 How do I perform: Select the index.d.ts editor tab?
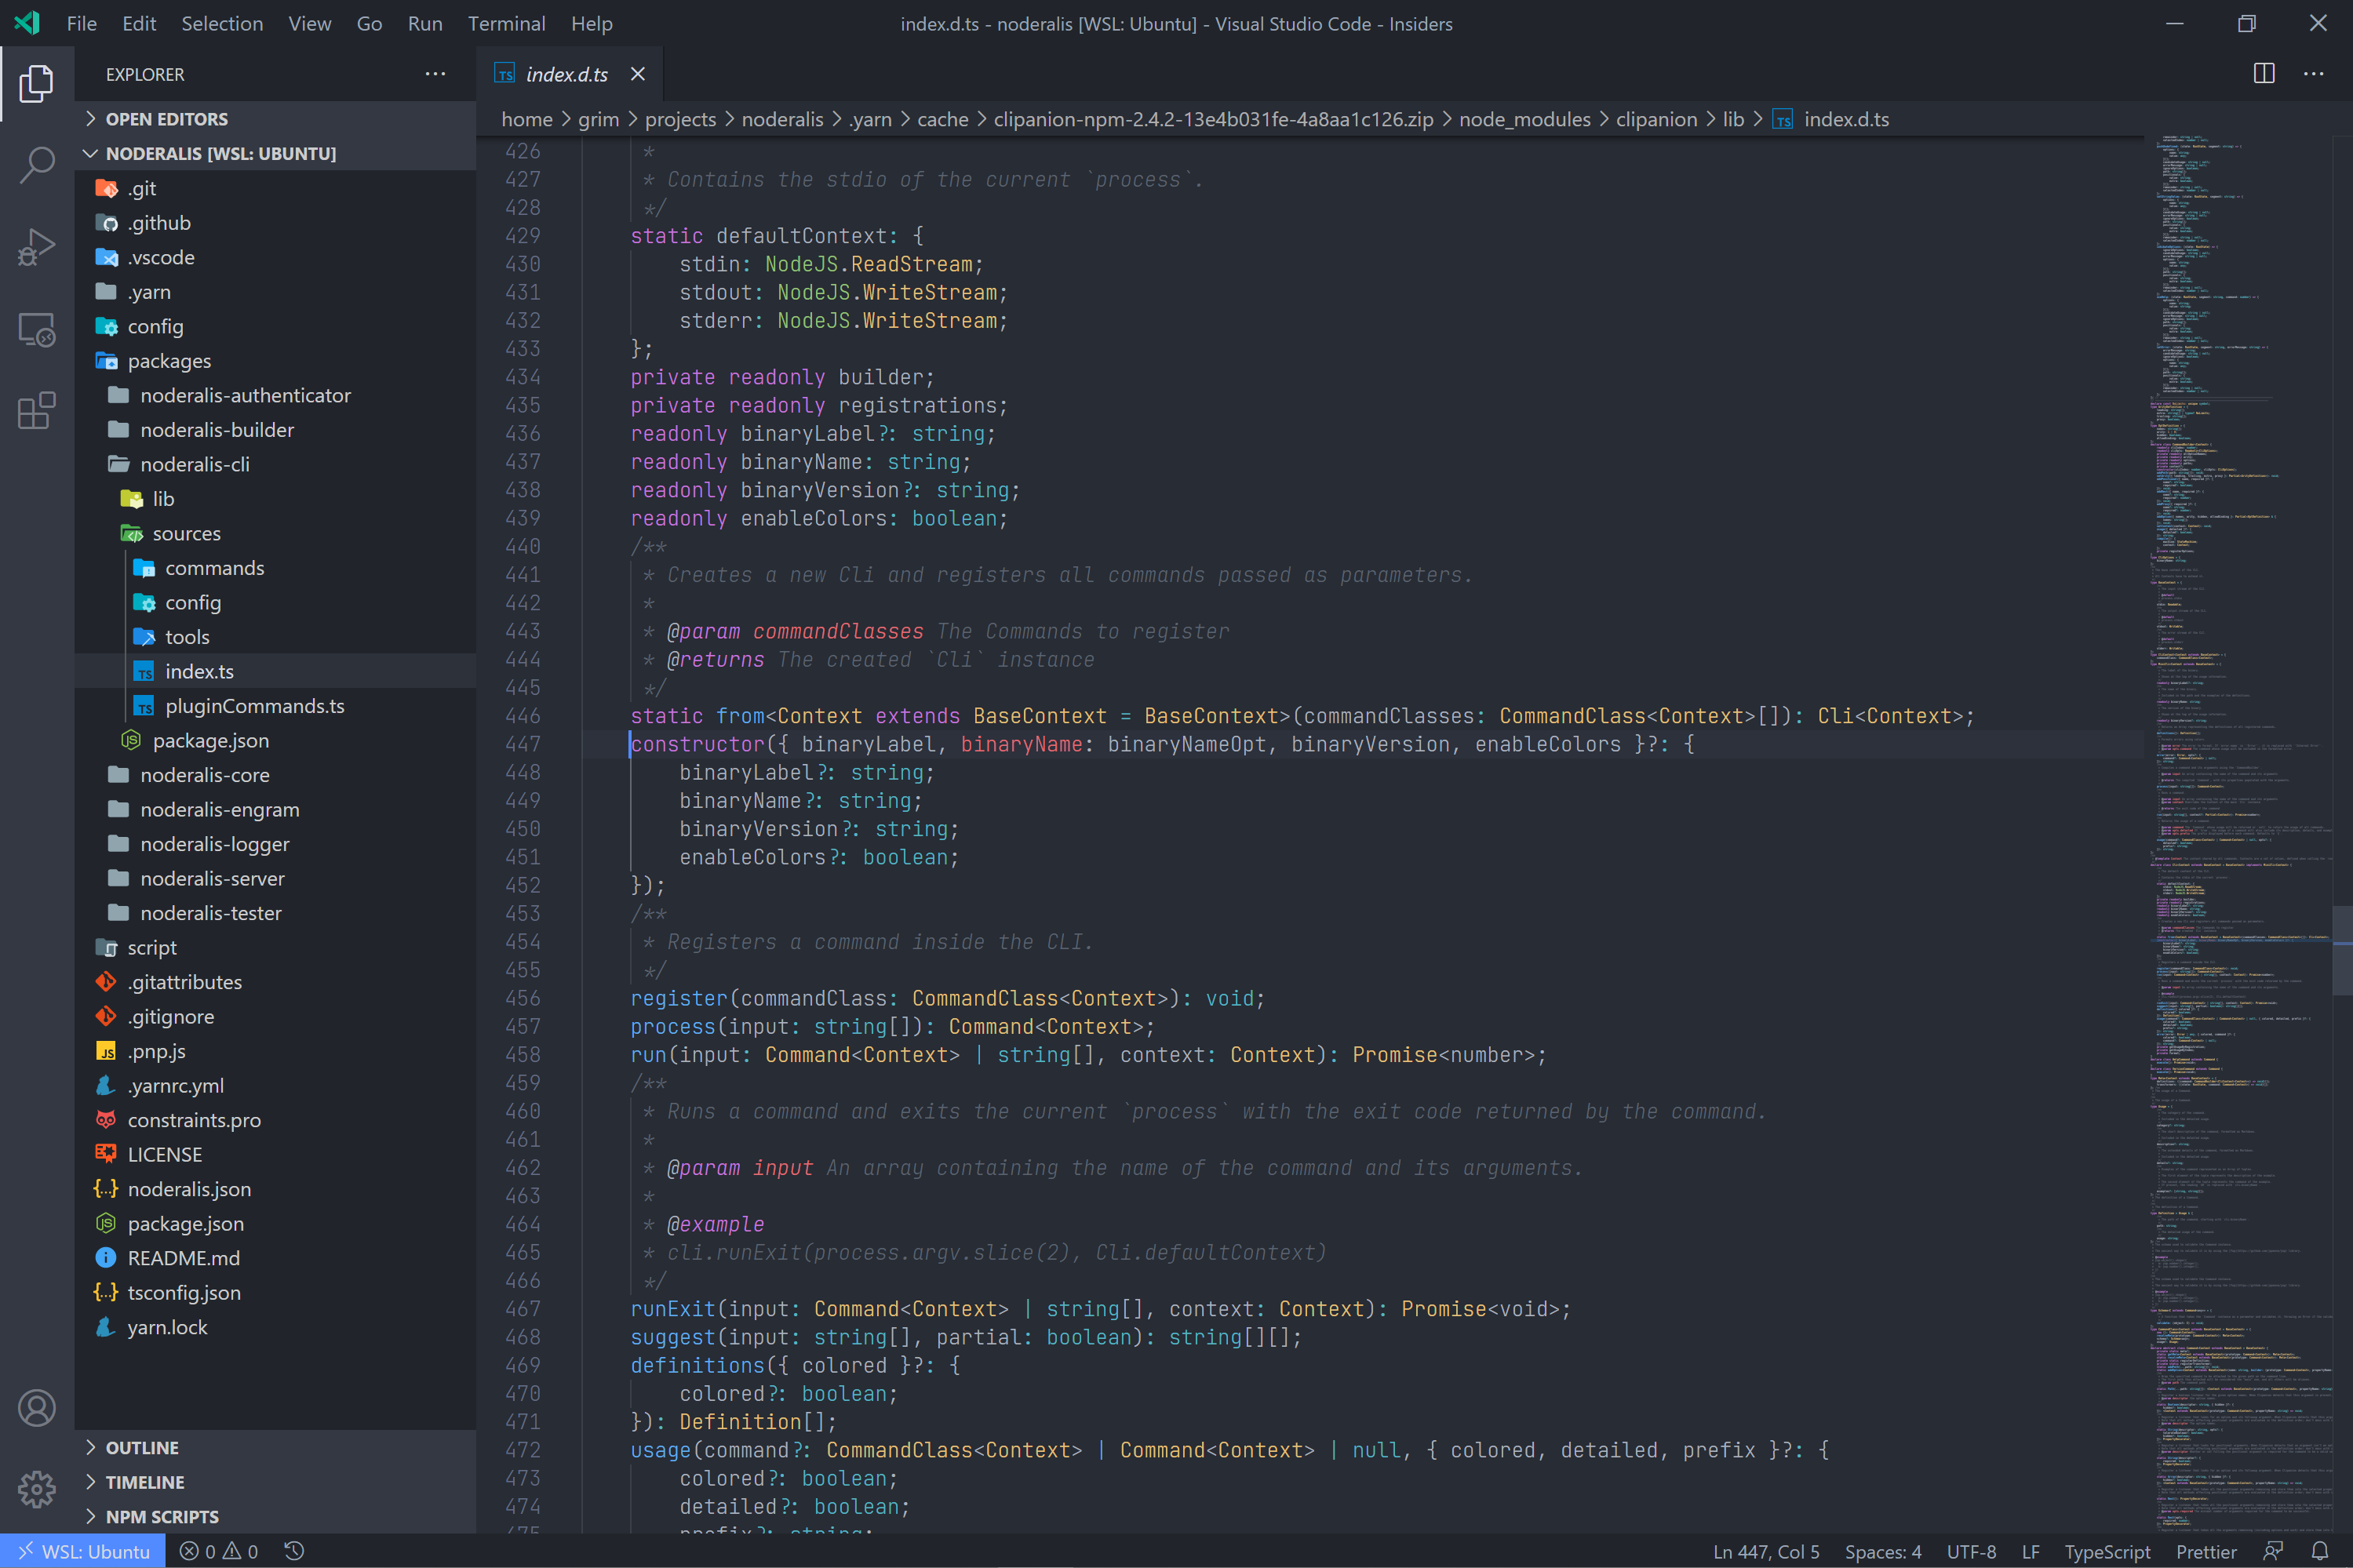click(x=567, y=73)
